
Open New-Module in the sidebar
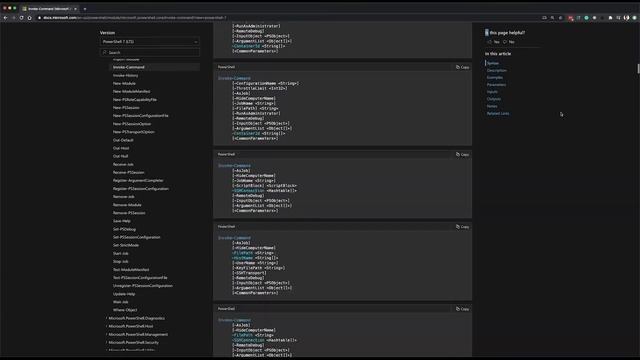point(124,83)
